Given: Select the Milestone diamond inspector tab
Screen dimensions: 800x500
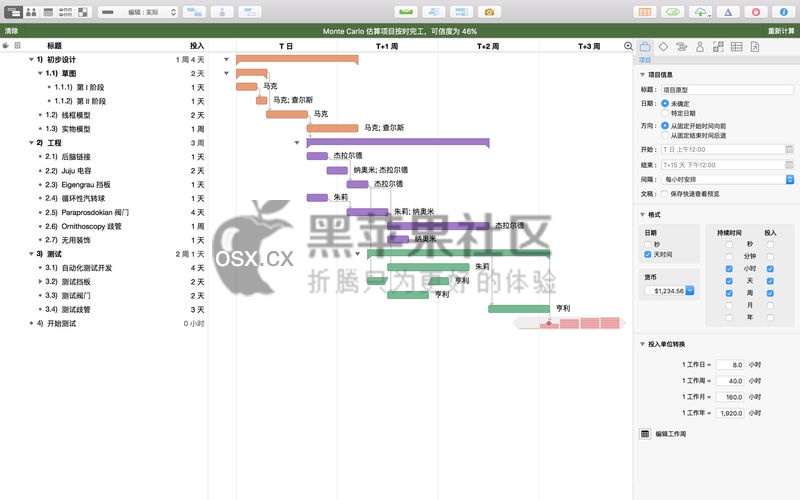Looking at the screenshot, I should point(663,47).
